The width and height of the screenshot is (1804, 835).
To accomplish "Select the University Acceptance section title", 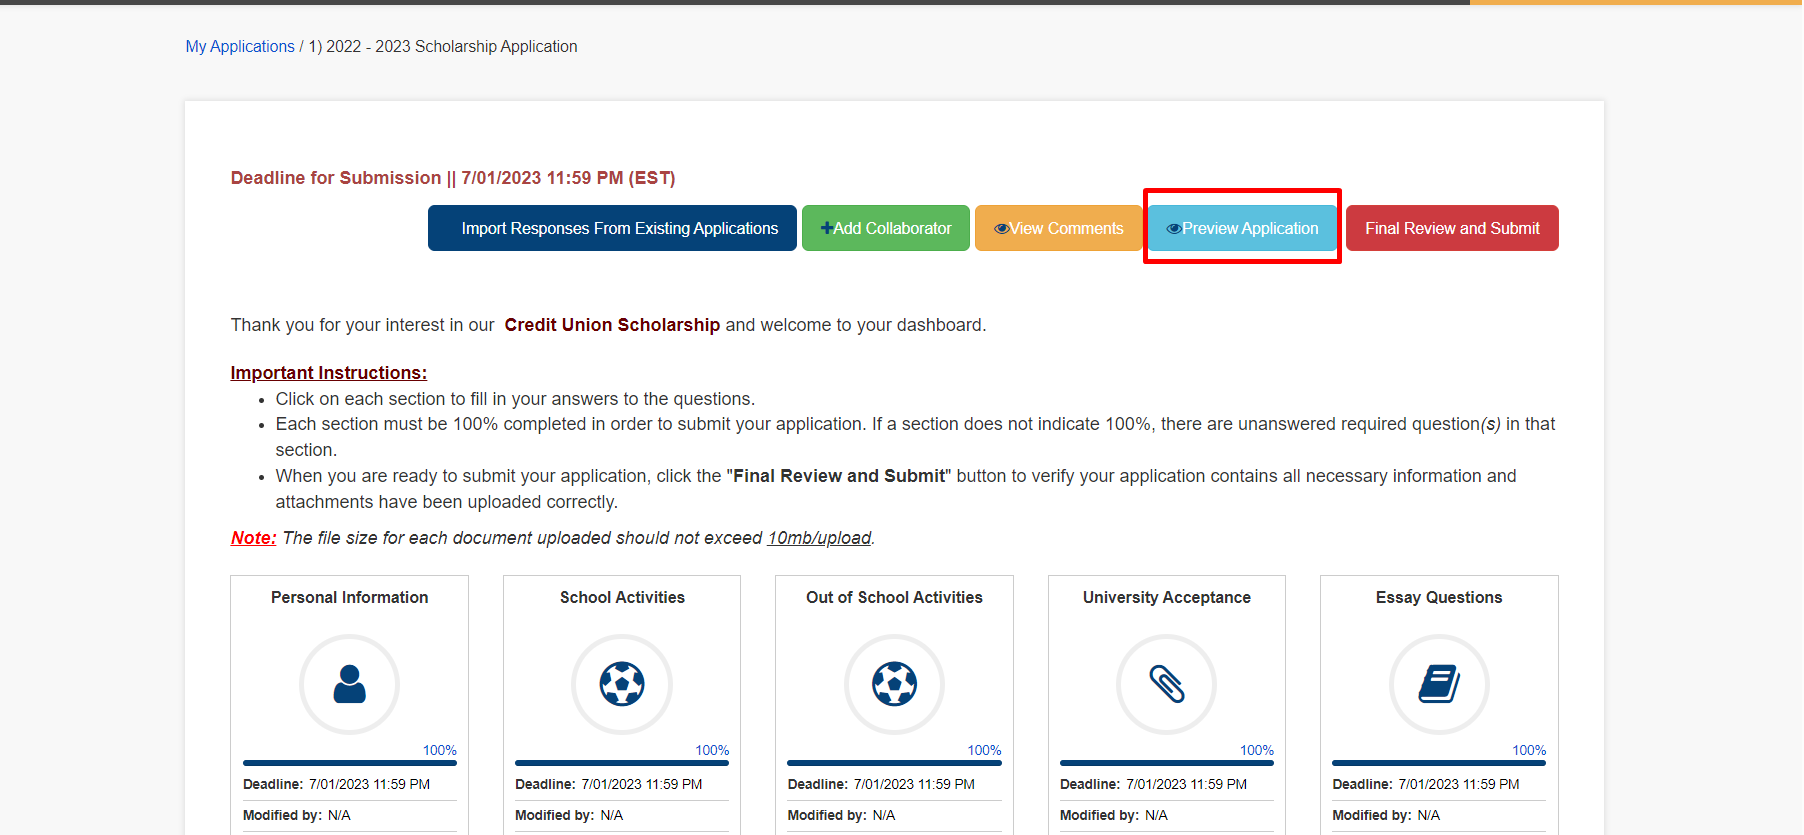I will tap(1167, 597).
